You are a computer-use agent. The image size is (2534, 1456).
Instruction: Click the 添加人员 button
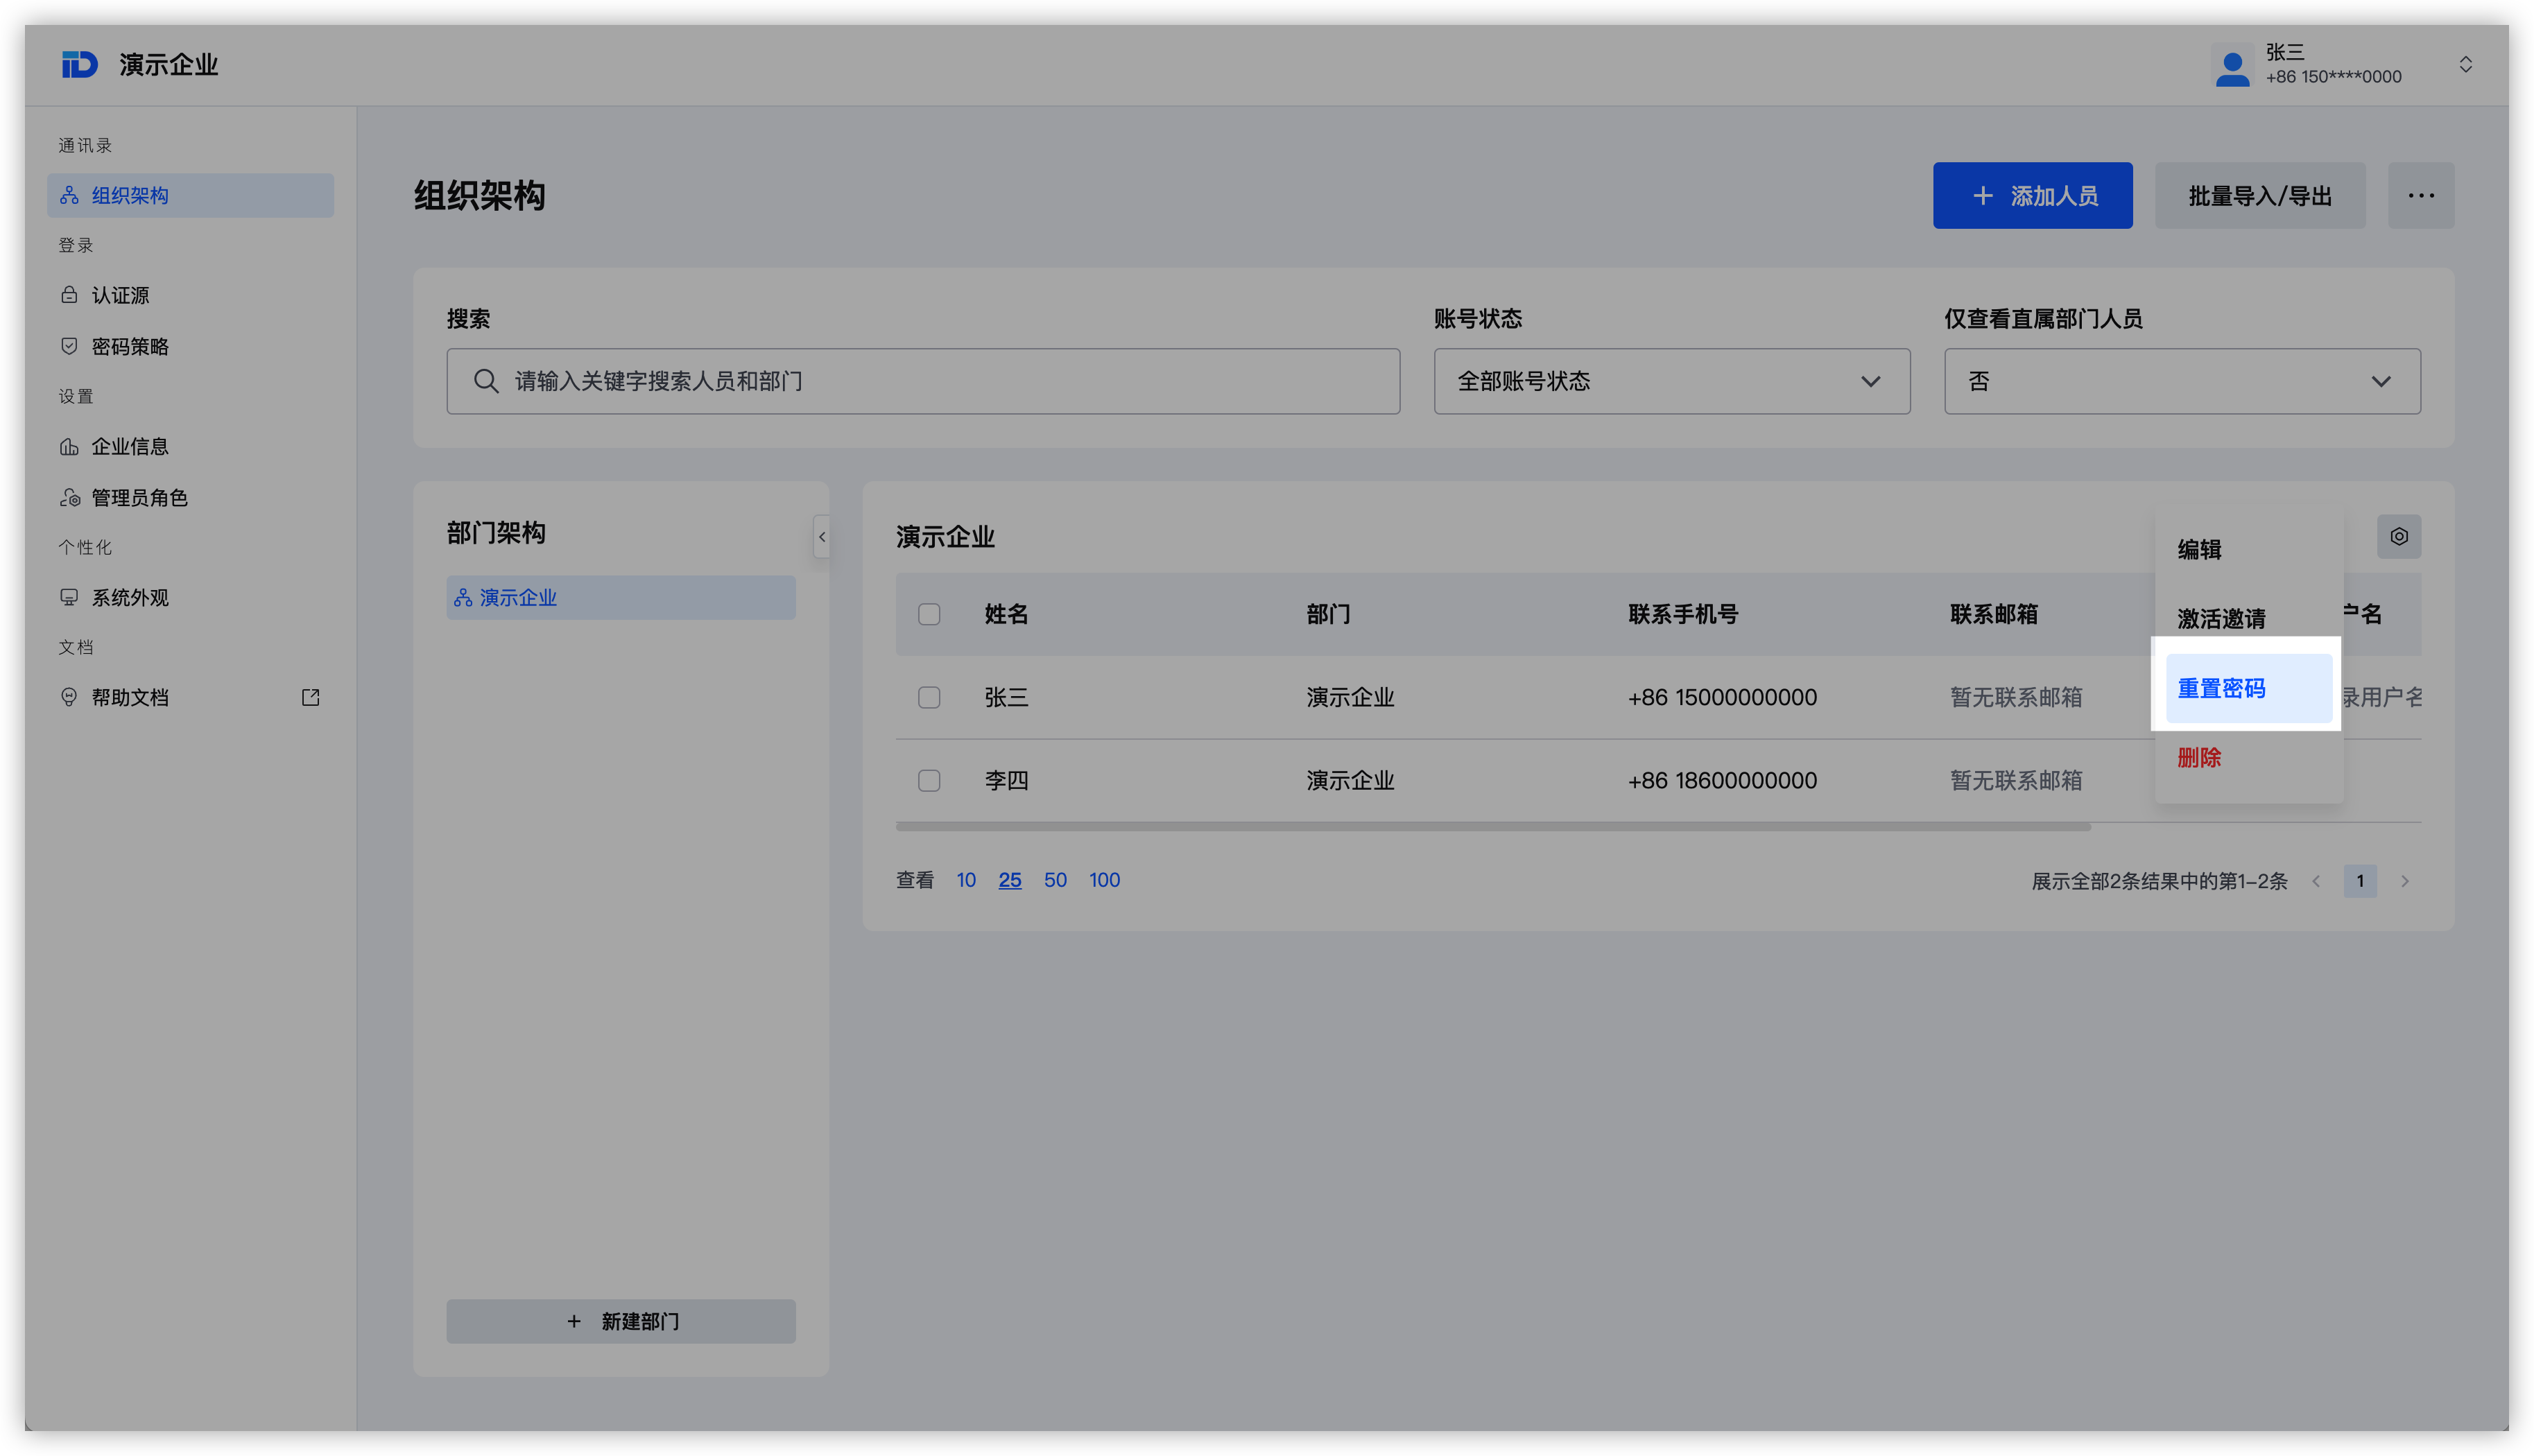pos(2032,195)
